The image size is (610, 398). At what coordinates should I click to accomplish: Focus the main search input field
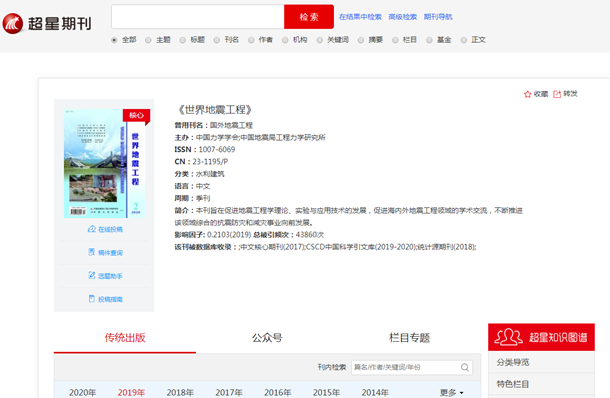tap(198, 17)
